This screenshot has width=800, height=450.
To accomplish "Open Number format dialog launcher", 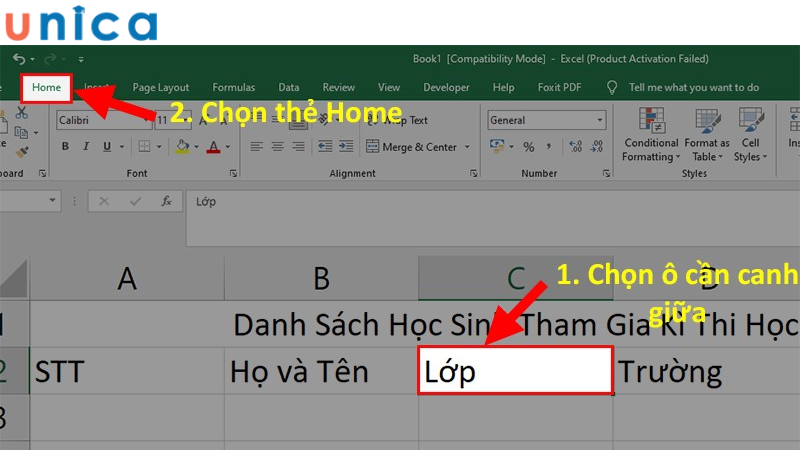I will coord(606,173).
